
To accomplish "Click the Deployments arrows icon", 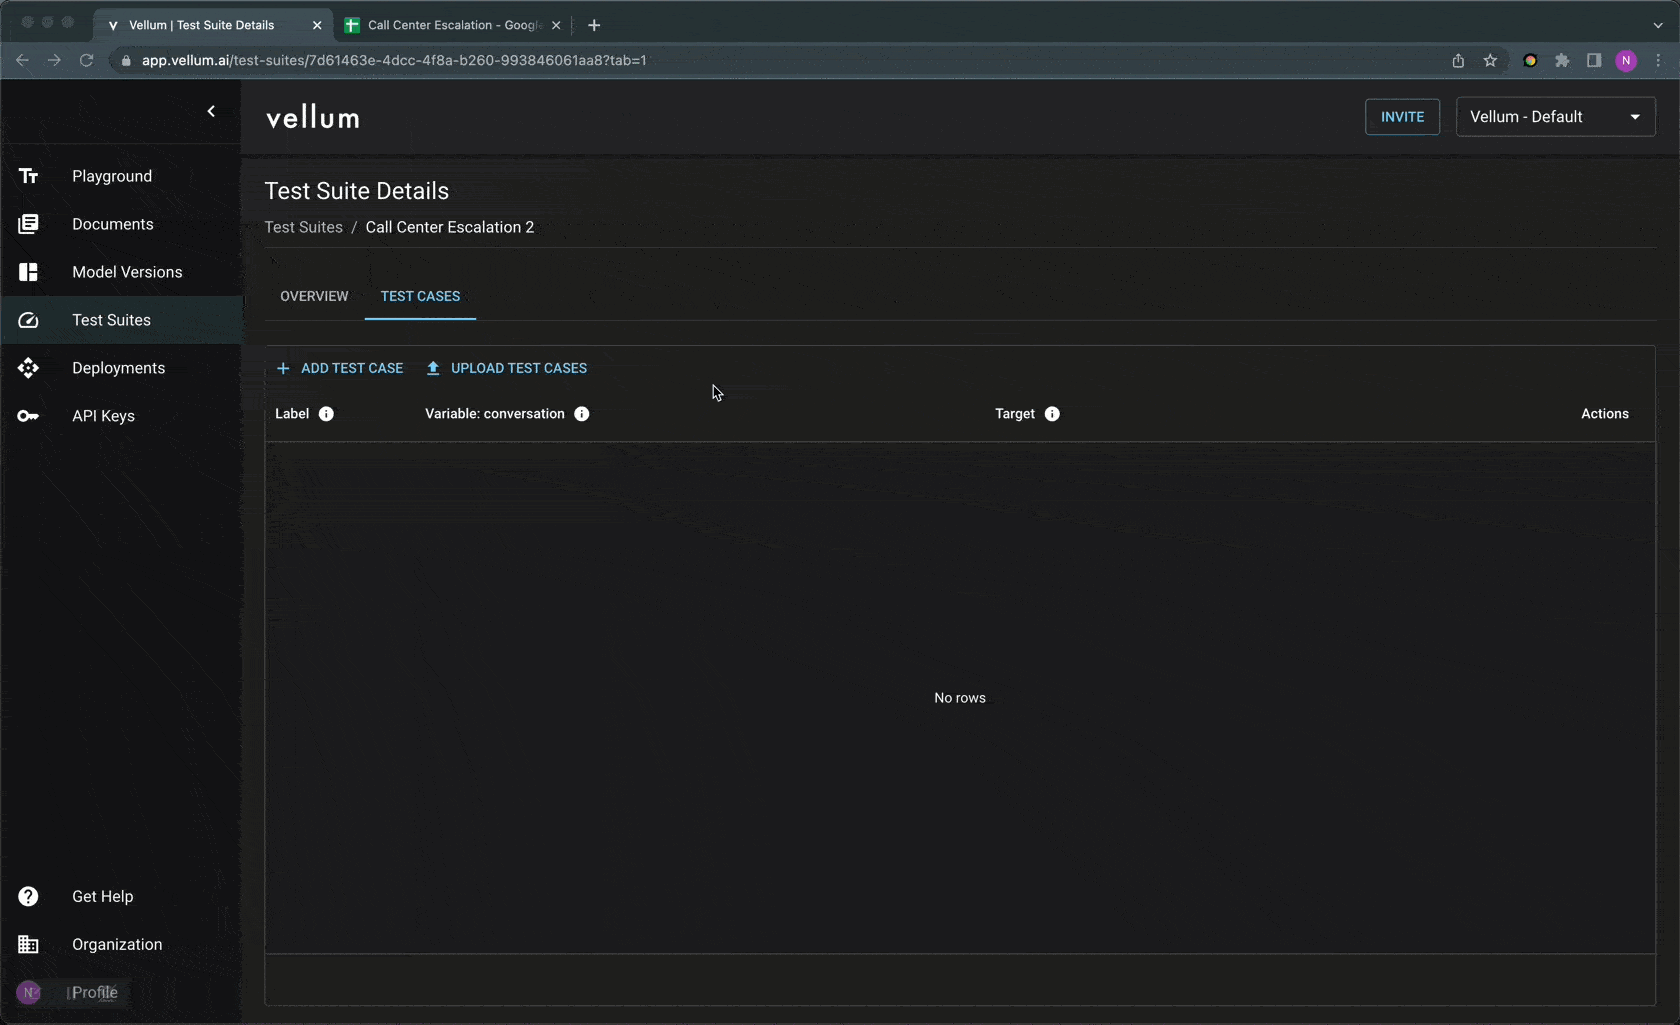I will pos(28,368).
